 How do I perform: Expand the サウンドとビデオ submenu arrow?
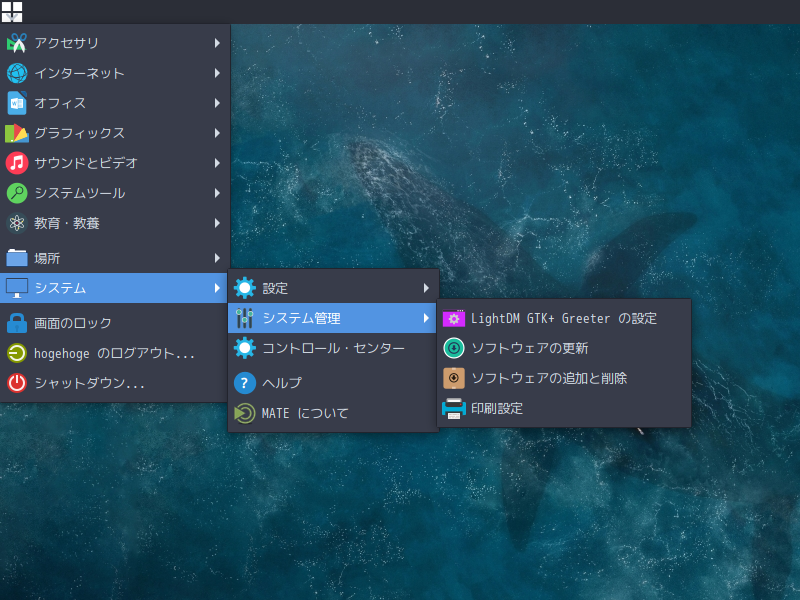pyautogui.click(x=217, y=163)
